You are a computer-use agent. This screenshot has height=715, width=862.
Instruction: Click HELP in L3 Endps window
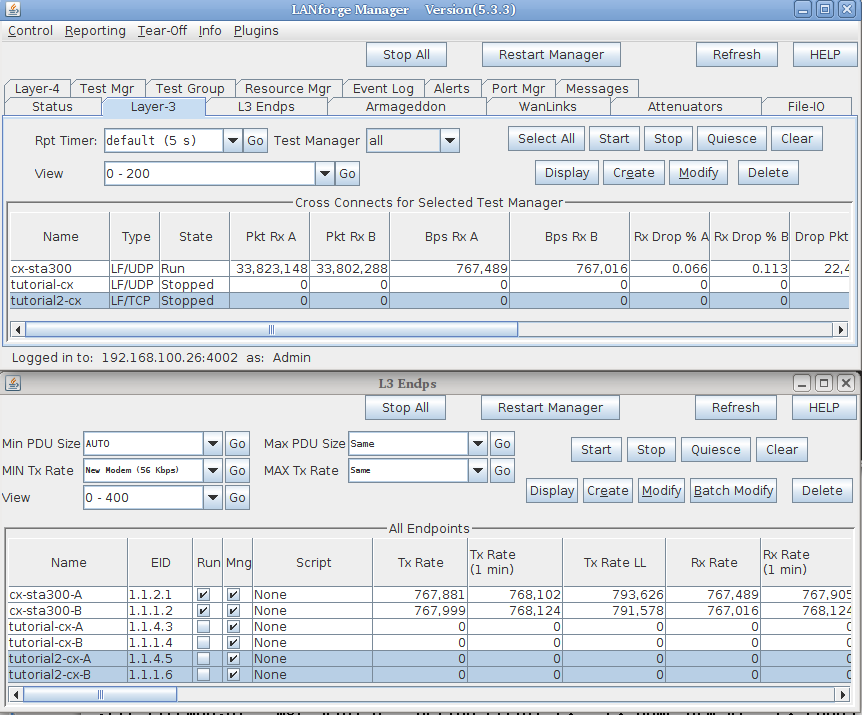click(824, 407)
